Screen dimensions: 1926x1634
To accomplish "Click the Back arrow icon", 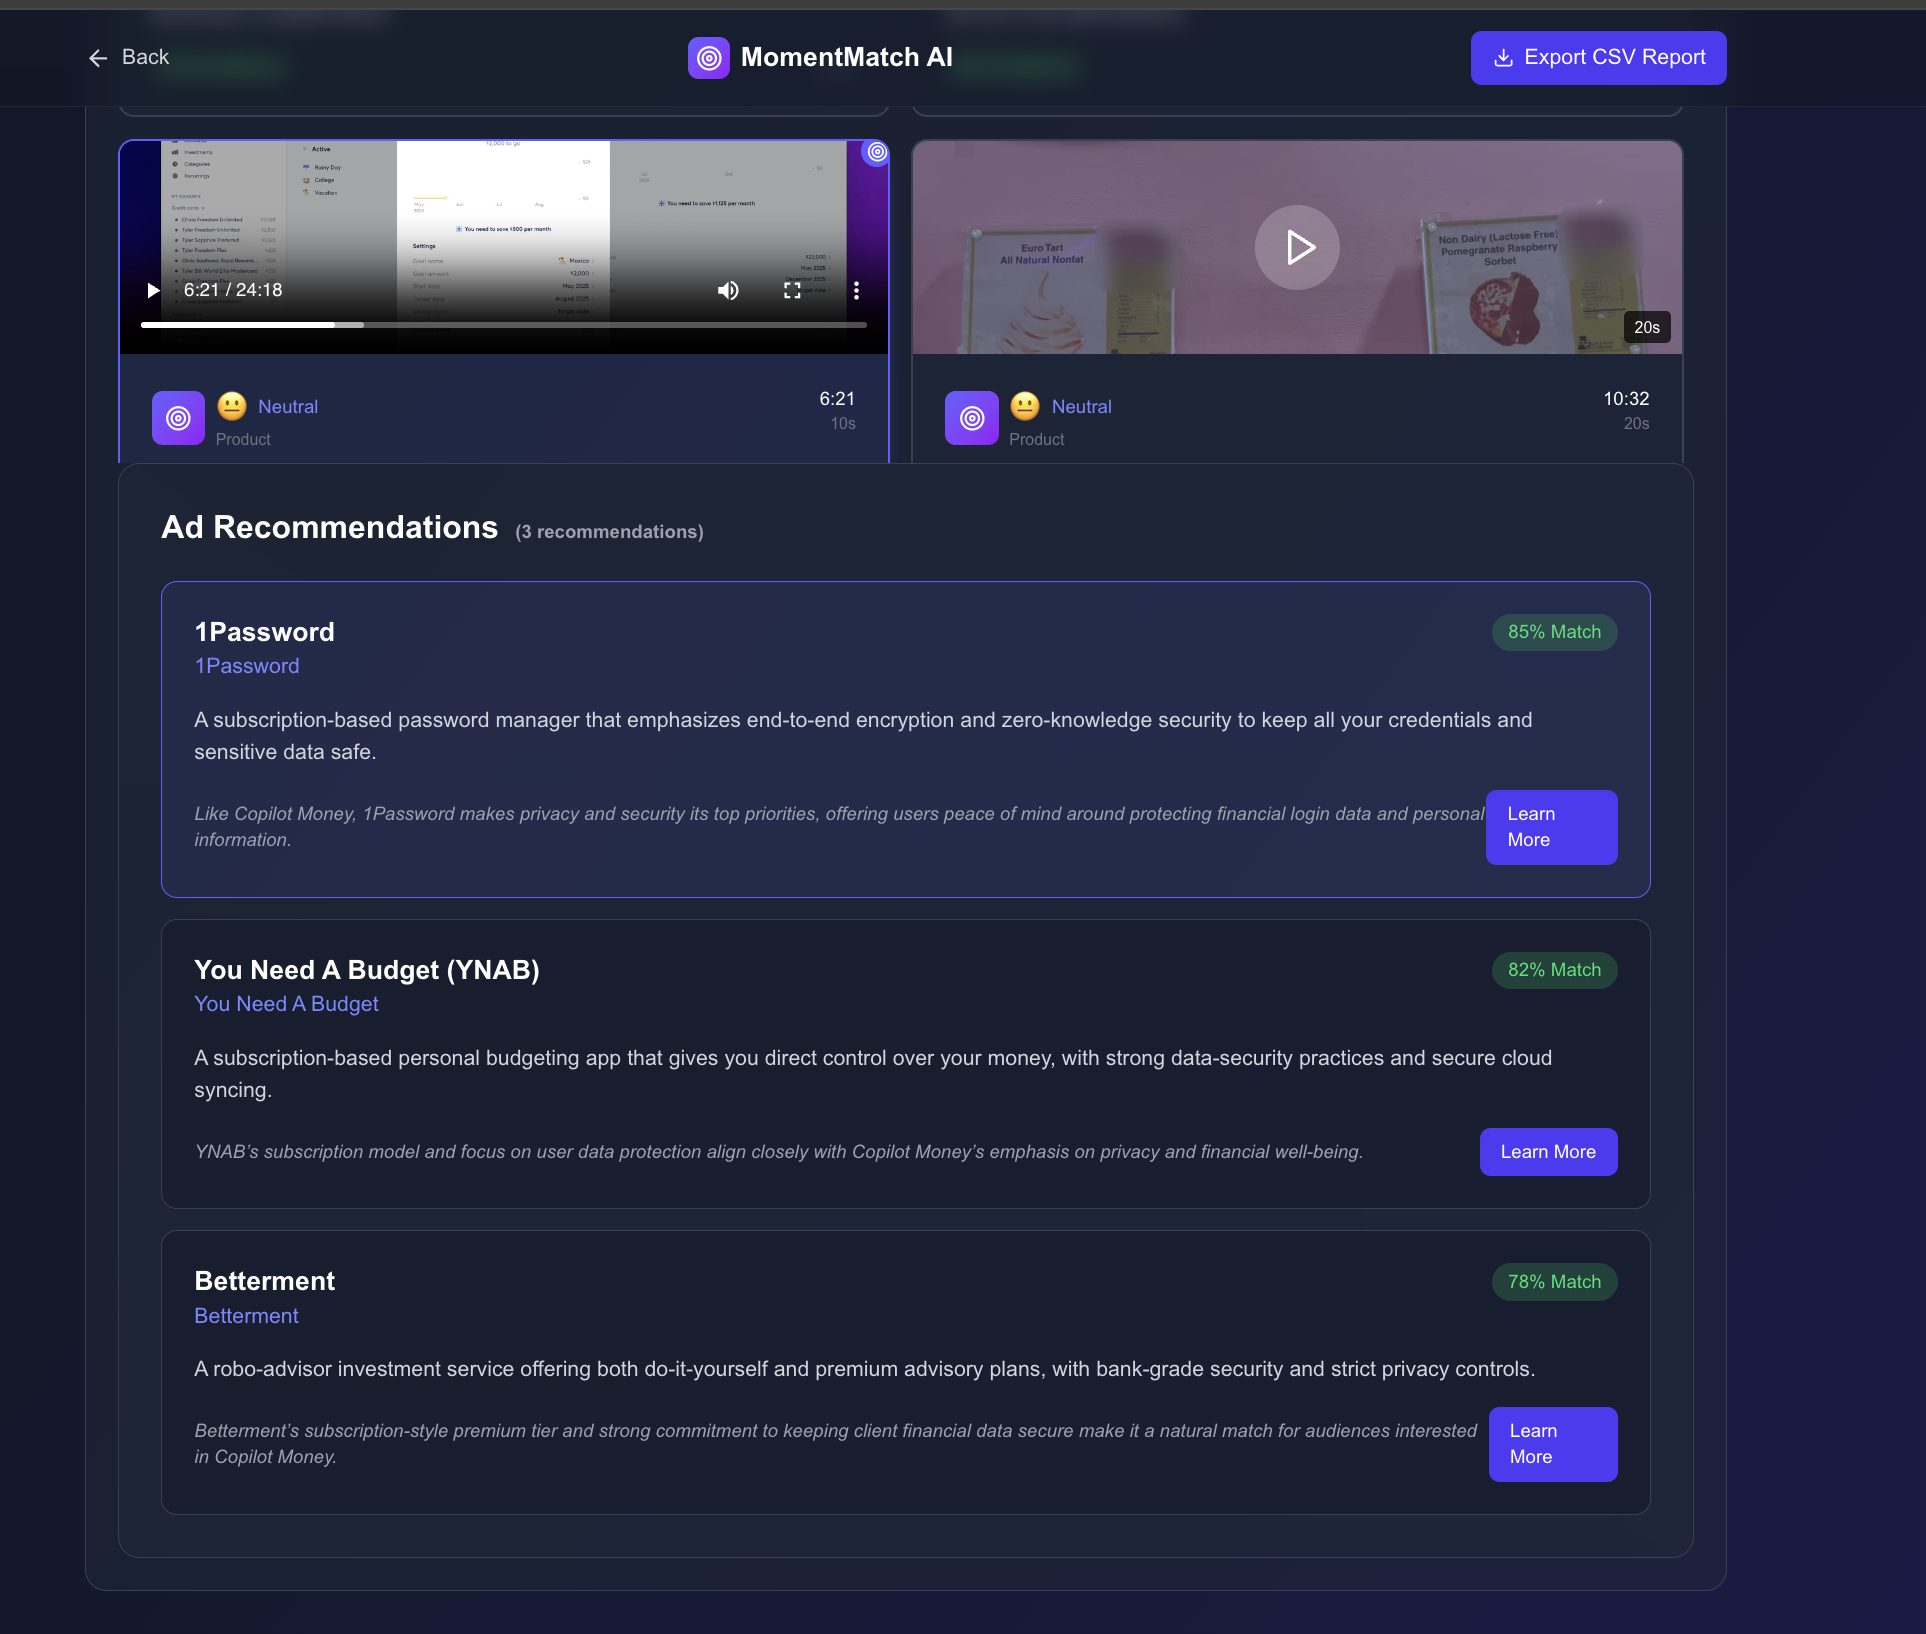I will coord(98,58).
